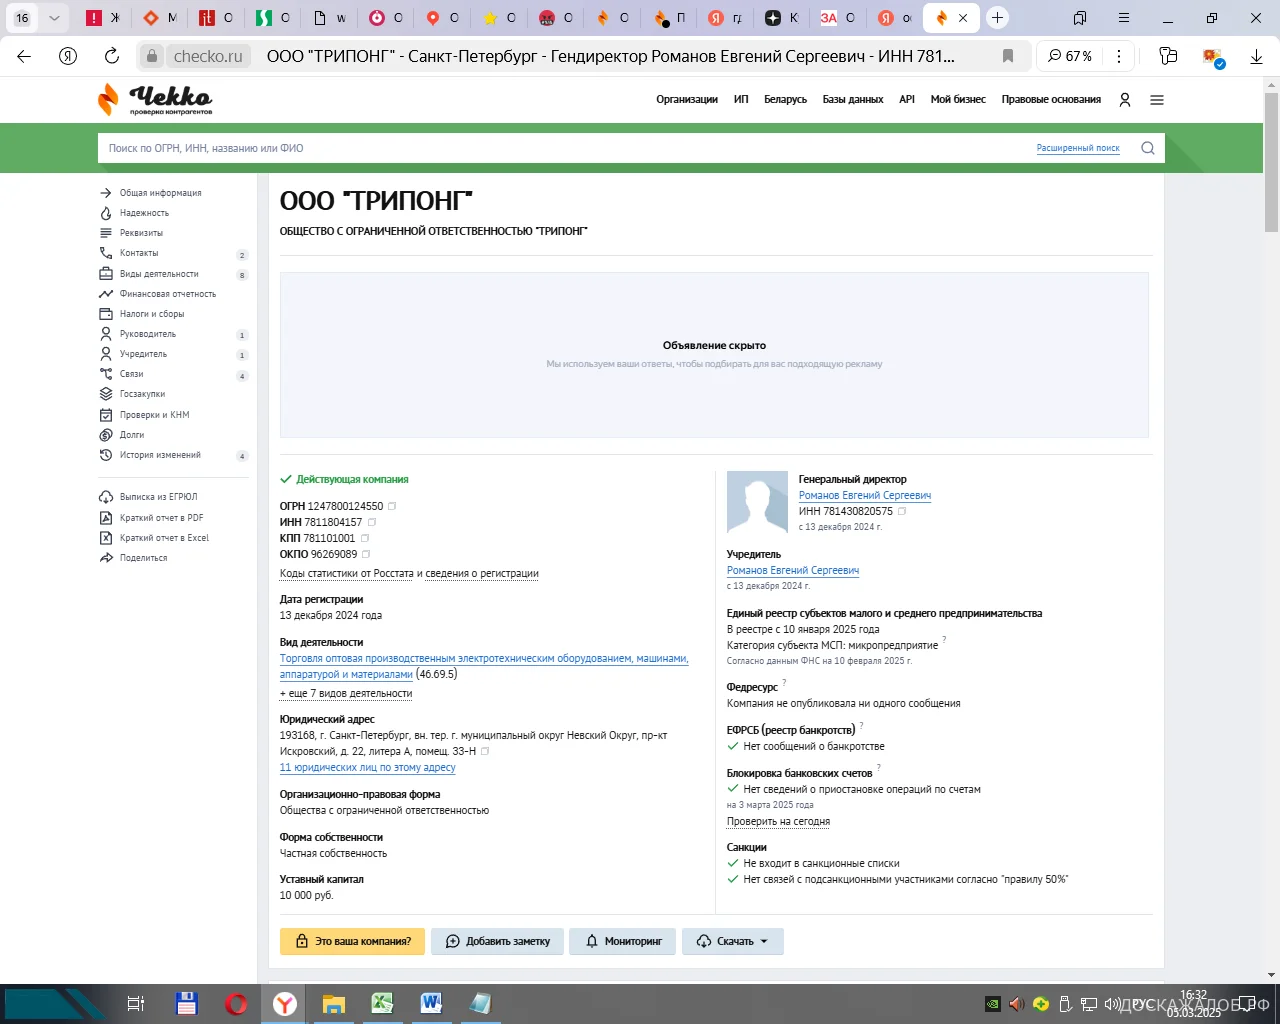Image resolution: width=1280 pixels, height=1024 pixels.
Task: Copy the legal address with its copy icon
Action: click(x=485, y=751)
